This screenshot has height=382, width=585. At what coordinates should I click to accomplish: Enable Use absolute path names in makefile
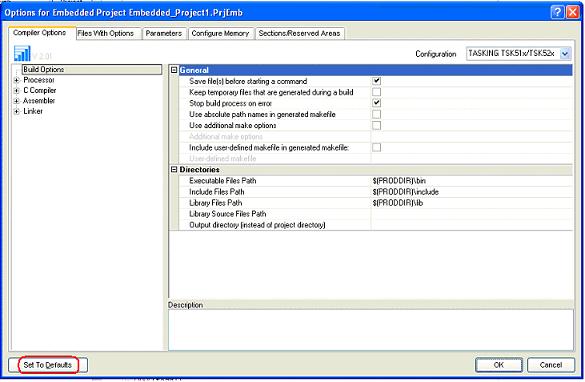coord(376,114)
